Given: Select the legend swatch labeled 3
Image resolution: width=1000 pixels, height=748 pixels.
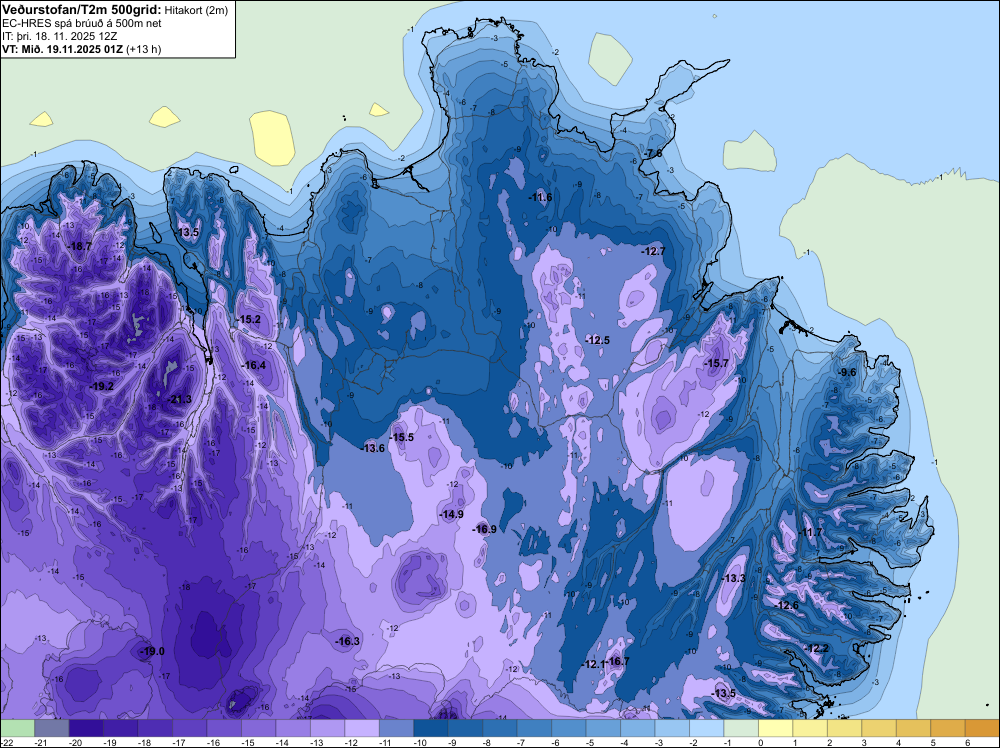Looking at the screenshot, I should 878,728.
